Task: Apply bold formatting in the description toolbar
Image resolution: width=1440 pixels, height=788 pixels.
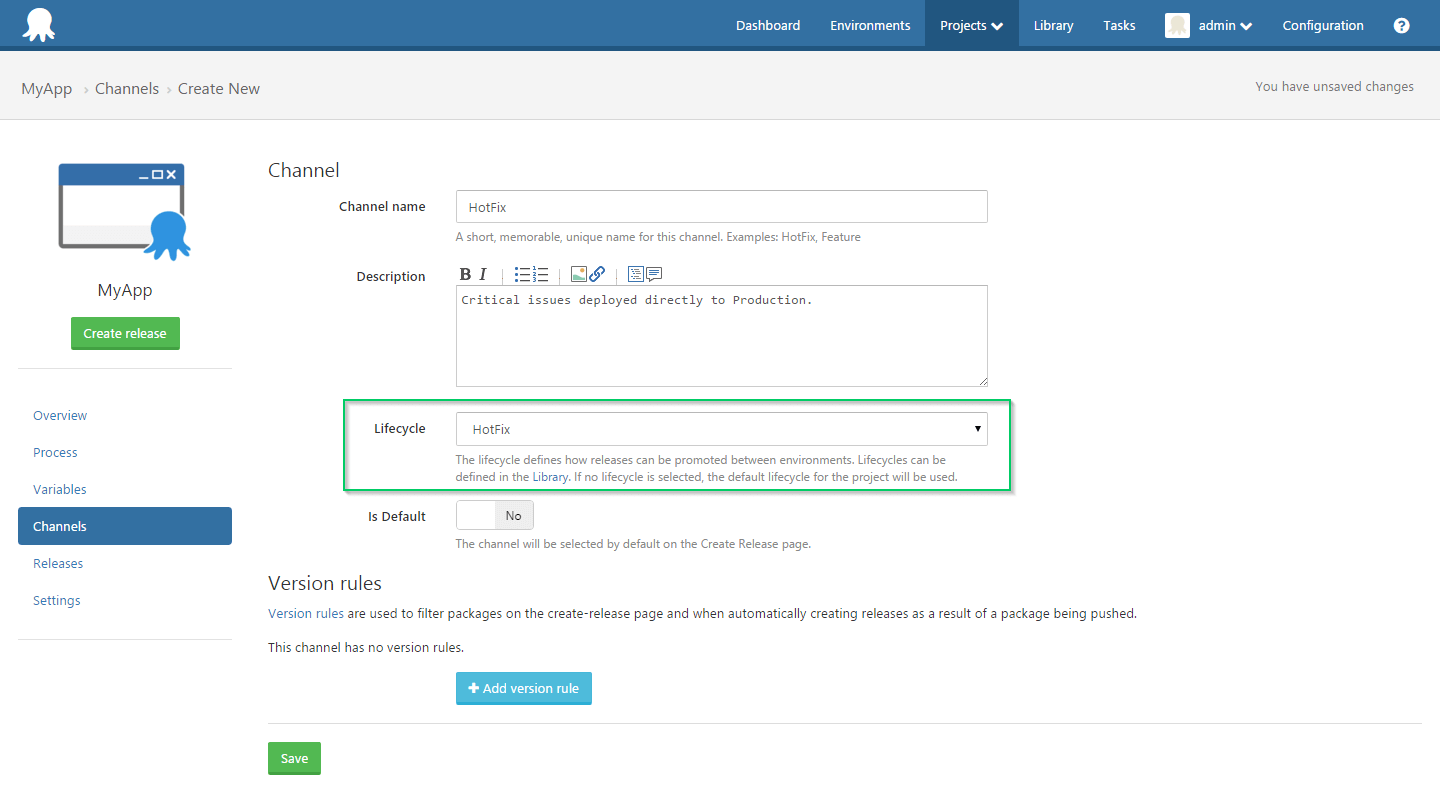Action: 465,274
